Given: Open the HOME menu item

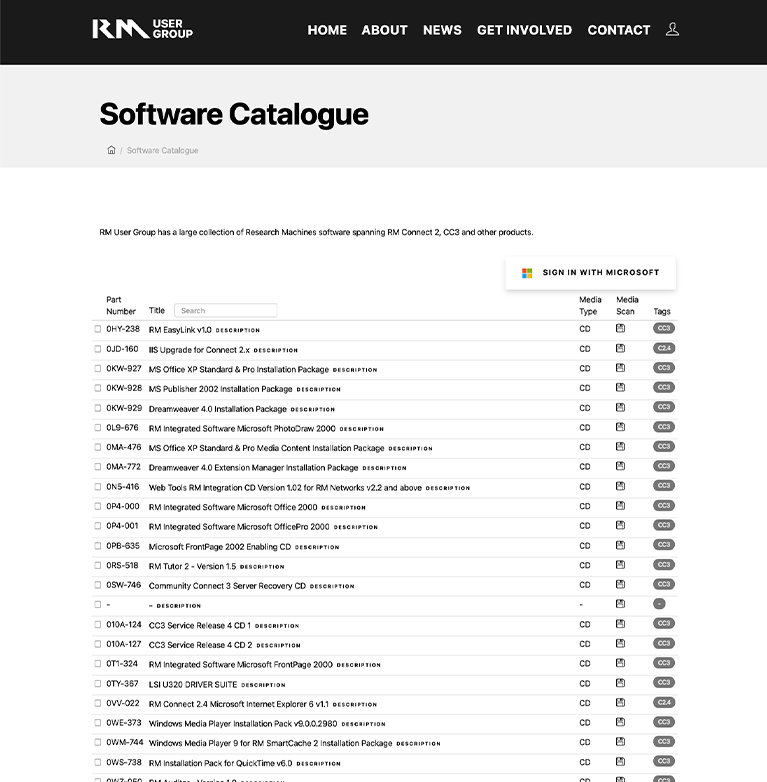Looking at the screenshot, I should pos(327,30).
